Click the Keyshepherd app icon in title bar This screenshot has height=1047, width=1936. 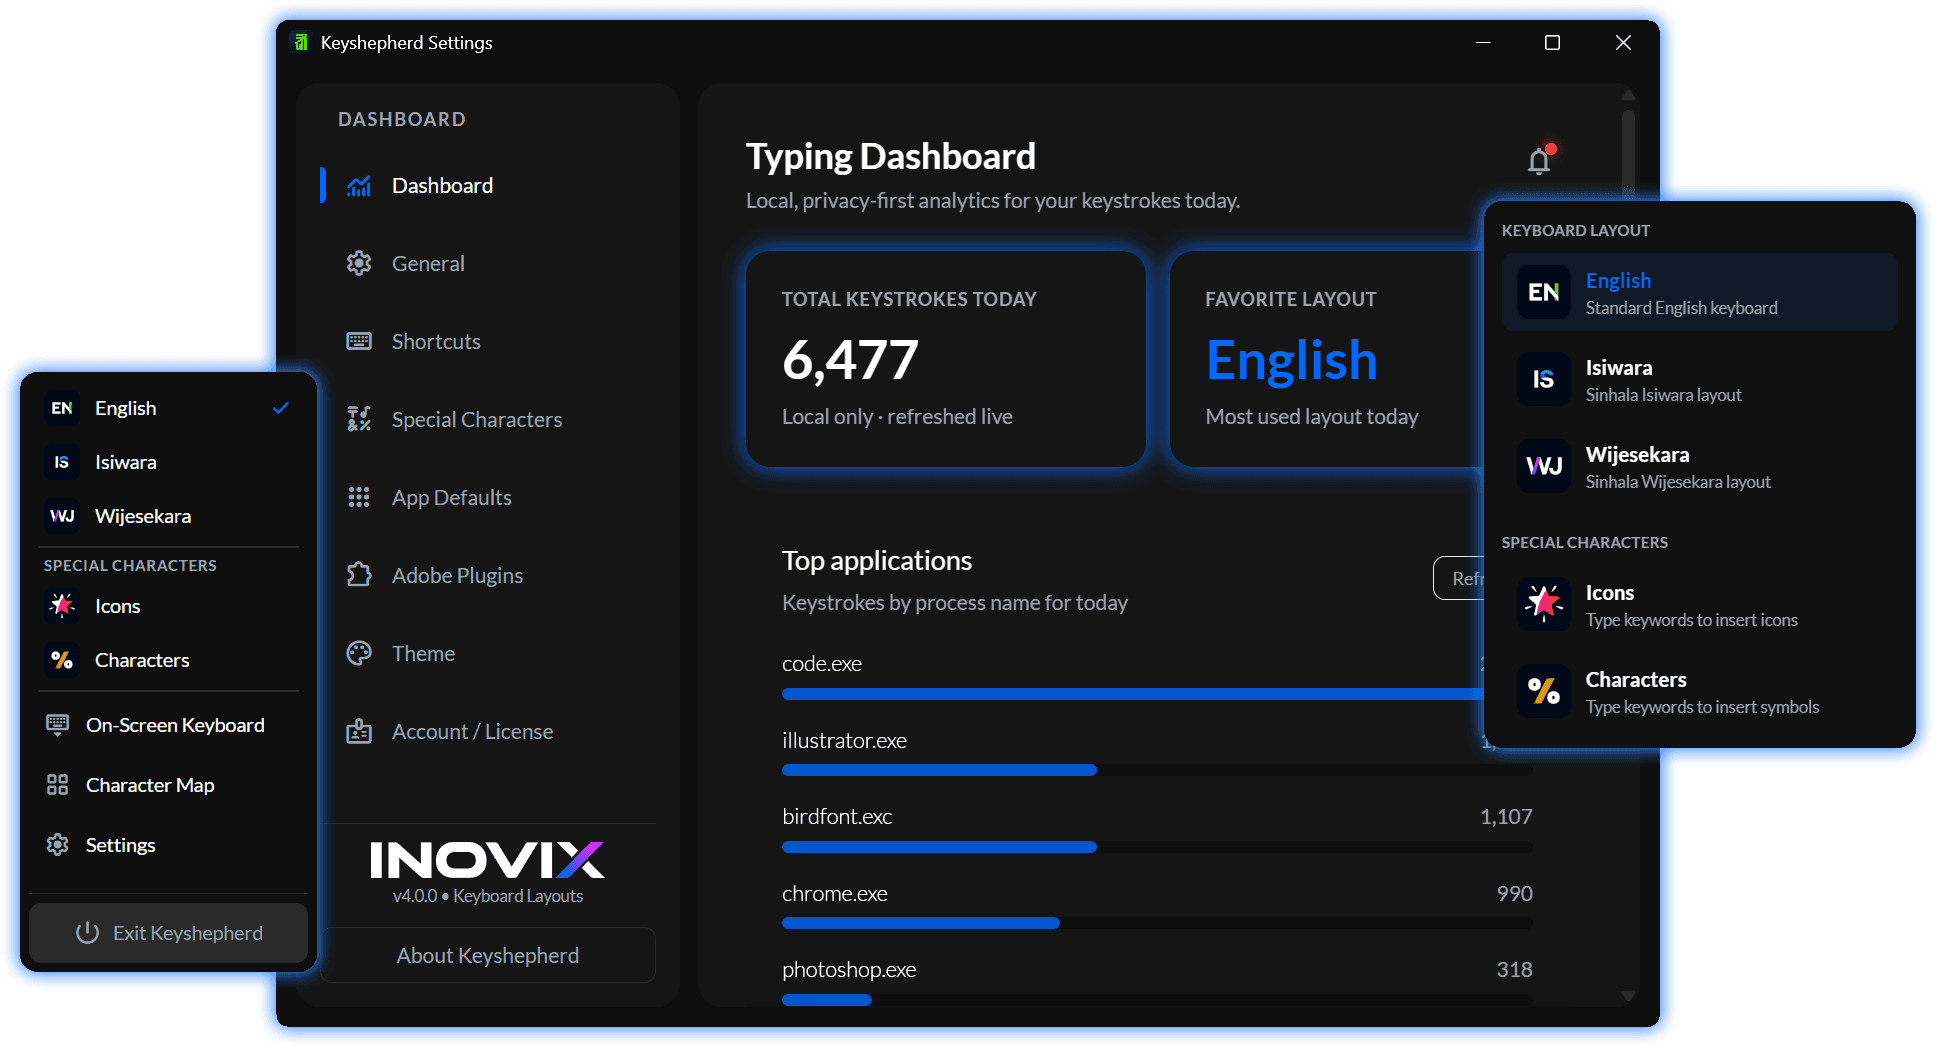[301, 42]
